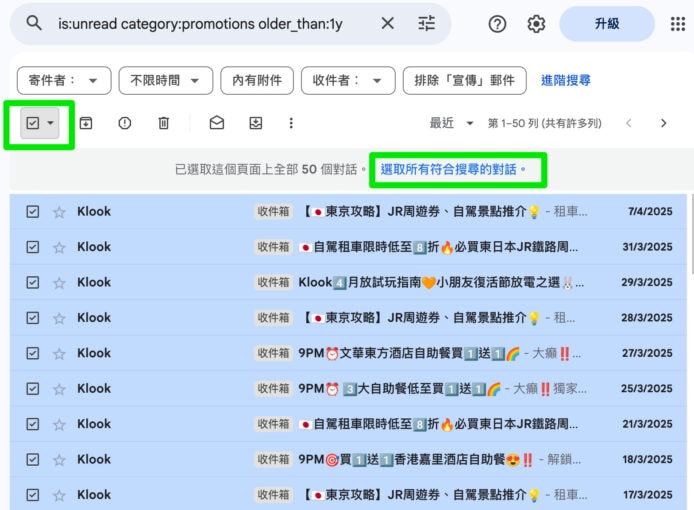
Task: Star the Klook email dated 25/3/2025
Action: pyautogui.click(x=59, y=389)
